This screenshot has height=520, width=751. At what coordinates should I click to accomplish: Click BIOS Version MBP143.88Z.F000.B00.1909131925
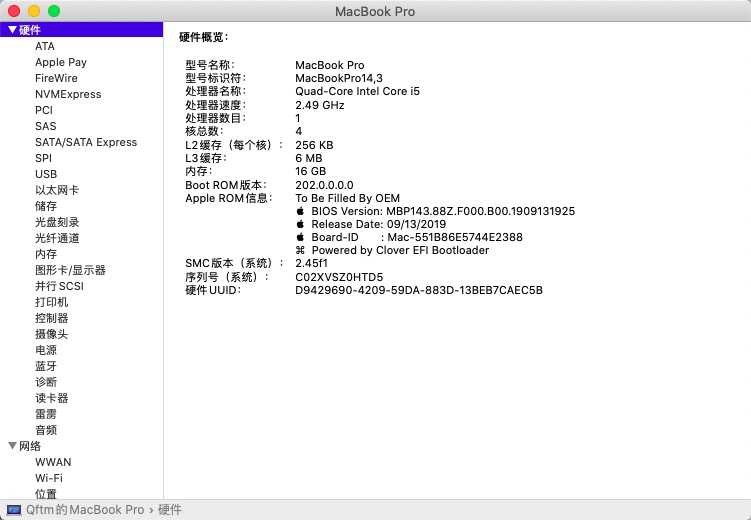coord(443,211)
